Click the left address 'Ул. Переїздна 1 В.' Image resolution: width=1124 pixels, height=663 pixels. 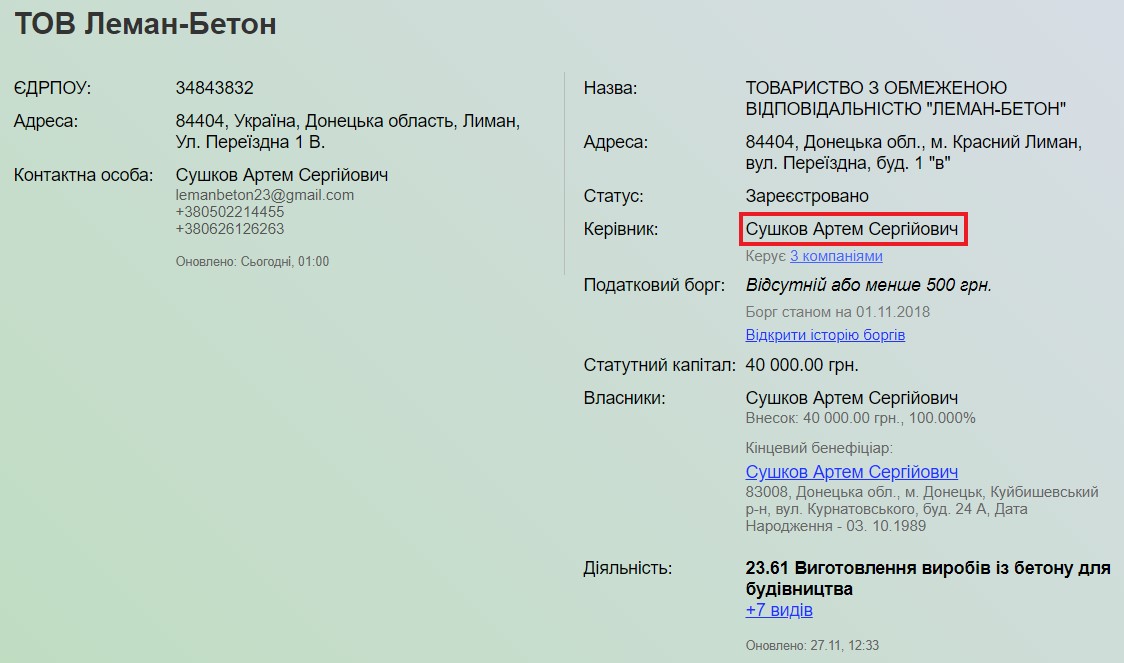pos(250,142)
